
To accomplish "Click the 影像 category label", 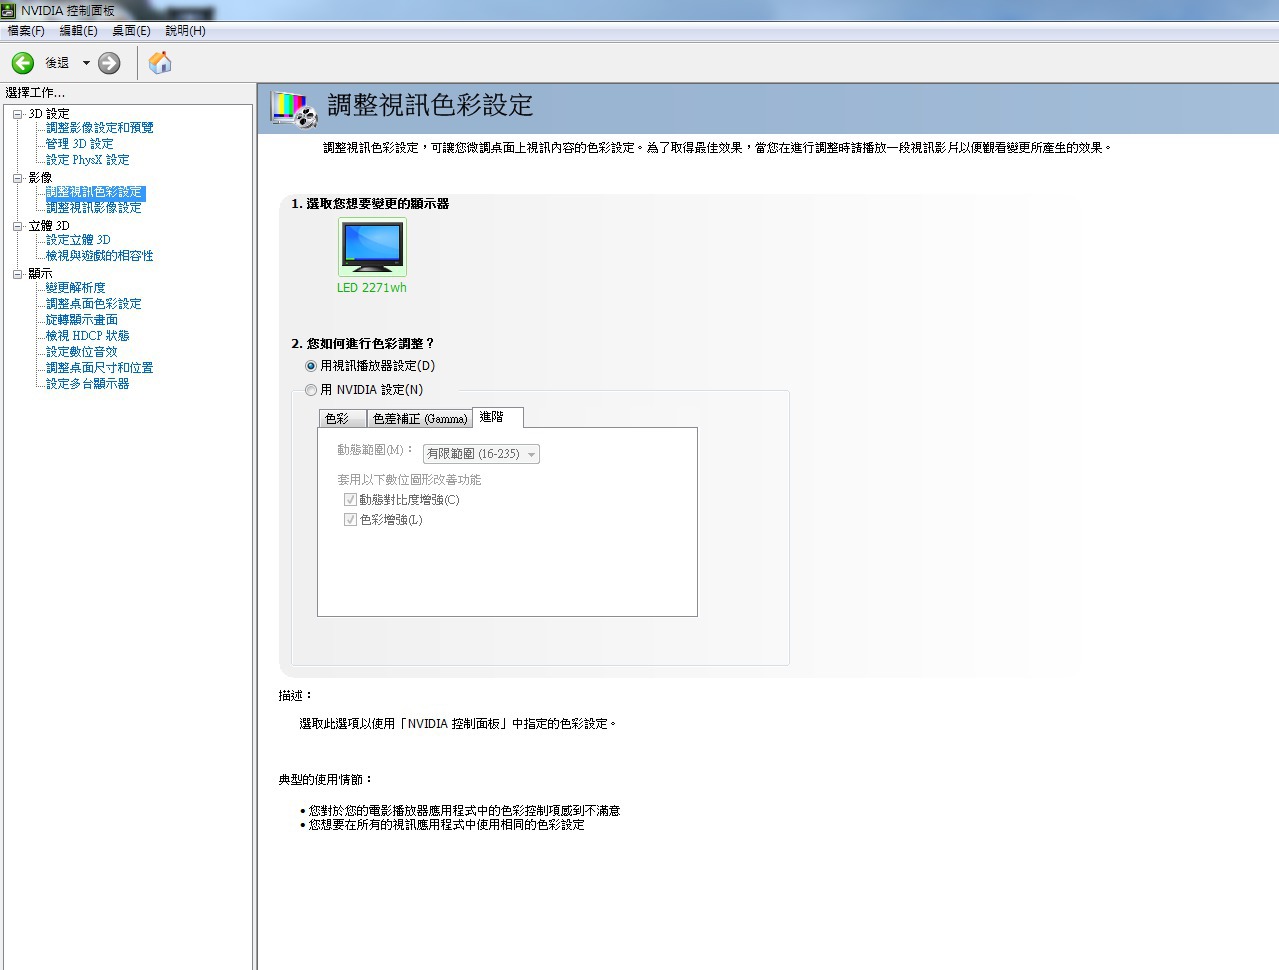I will pyautogui.click(x=40, y=178).
